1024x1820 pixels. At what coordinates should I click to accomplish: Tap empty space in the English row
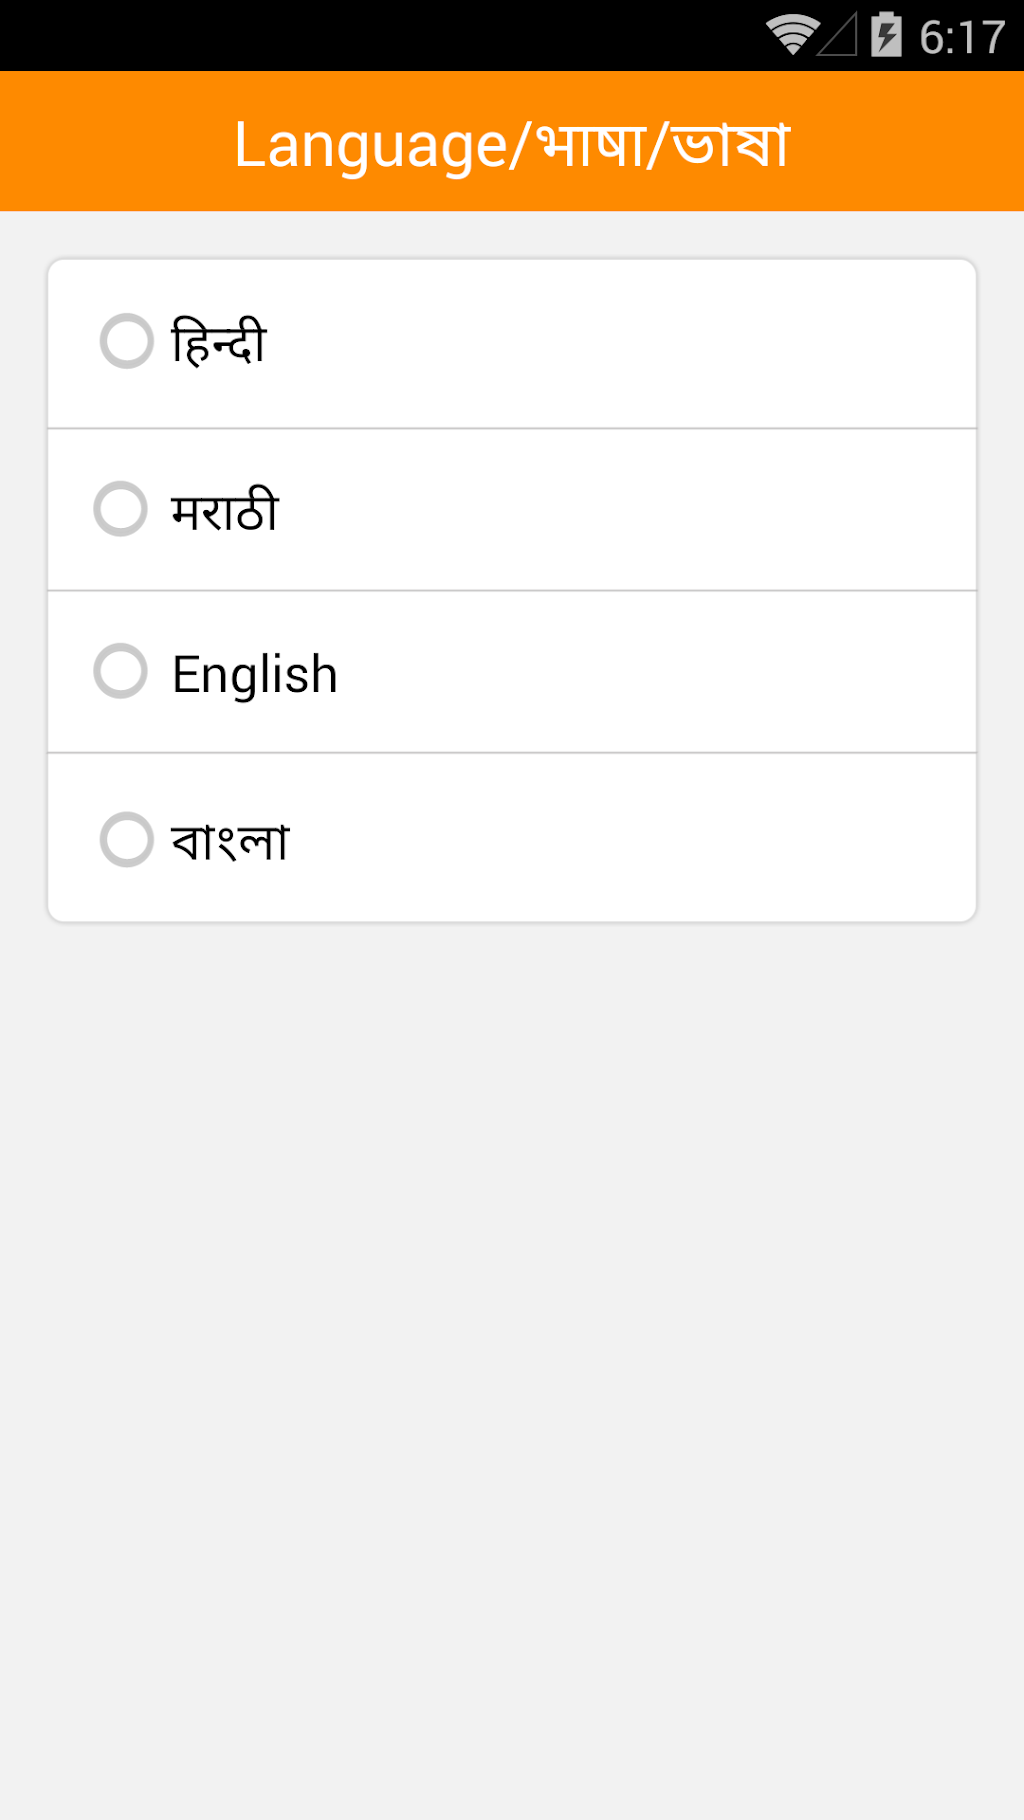pos(650,672)
